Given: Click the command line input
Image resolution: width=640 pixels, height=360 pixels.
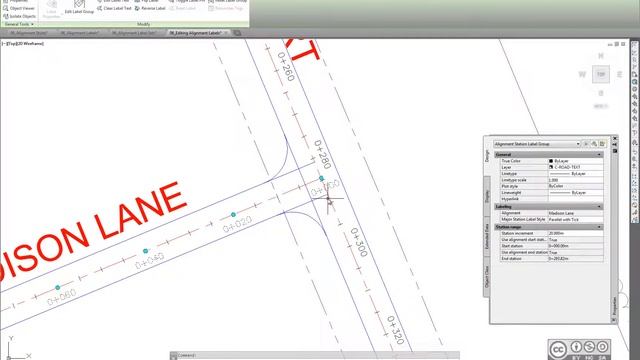Looking at the screenshot, I should [x=318, y=356].
